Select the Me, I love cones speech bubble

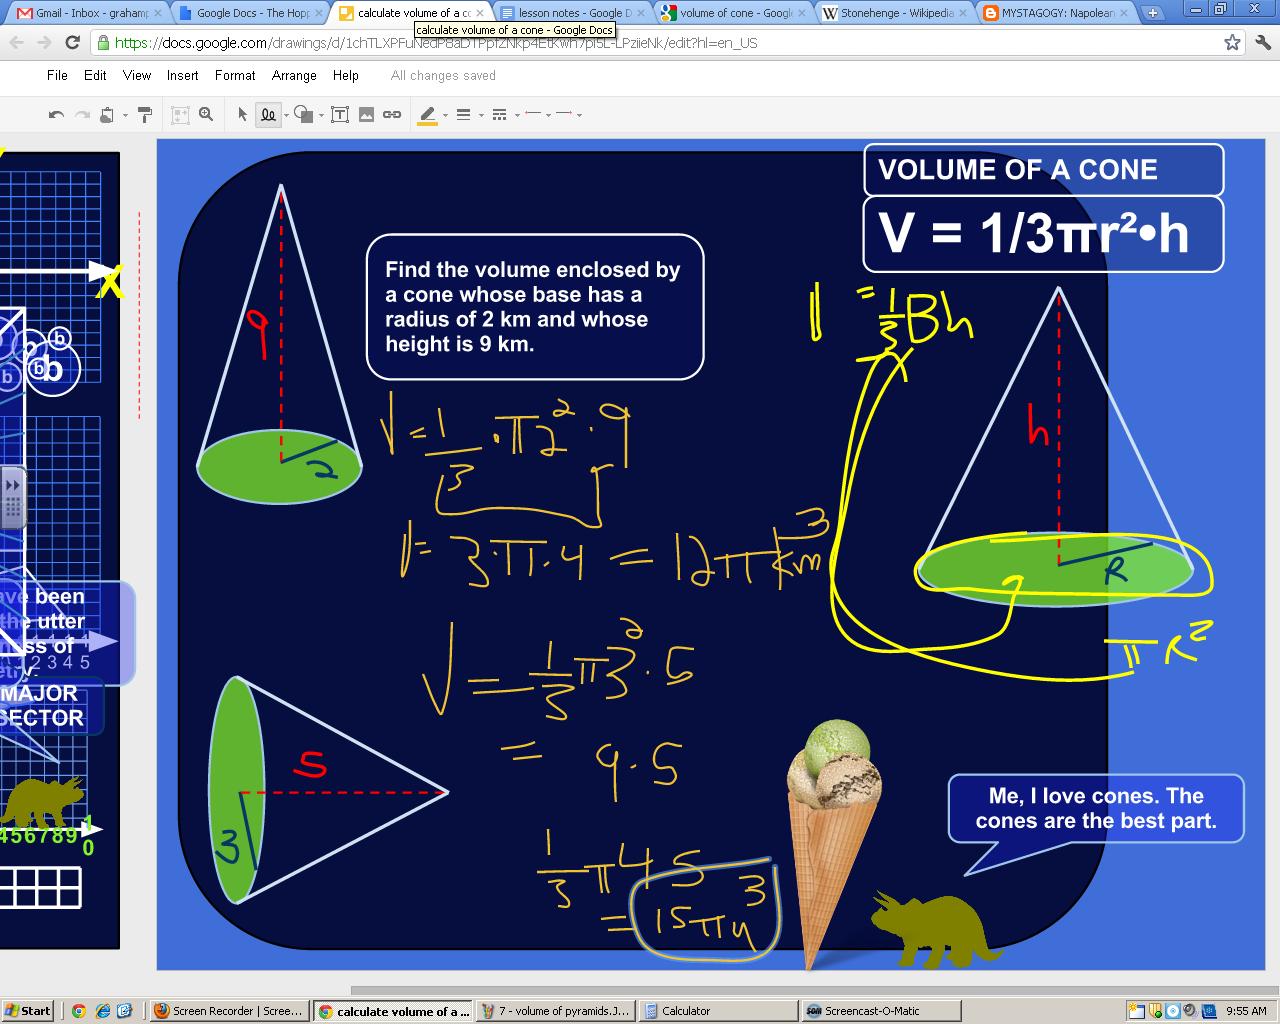[1096, 809]
